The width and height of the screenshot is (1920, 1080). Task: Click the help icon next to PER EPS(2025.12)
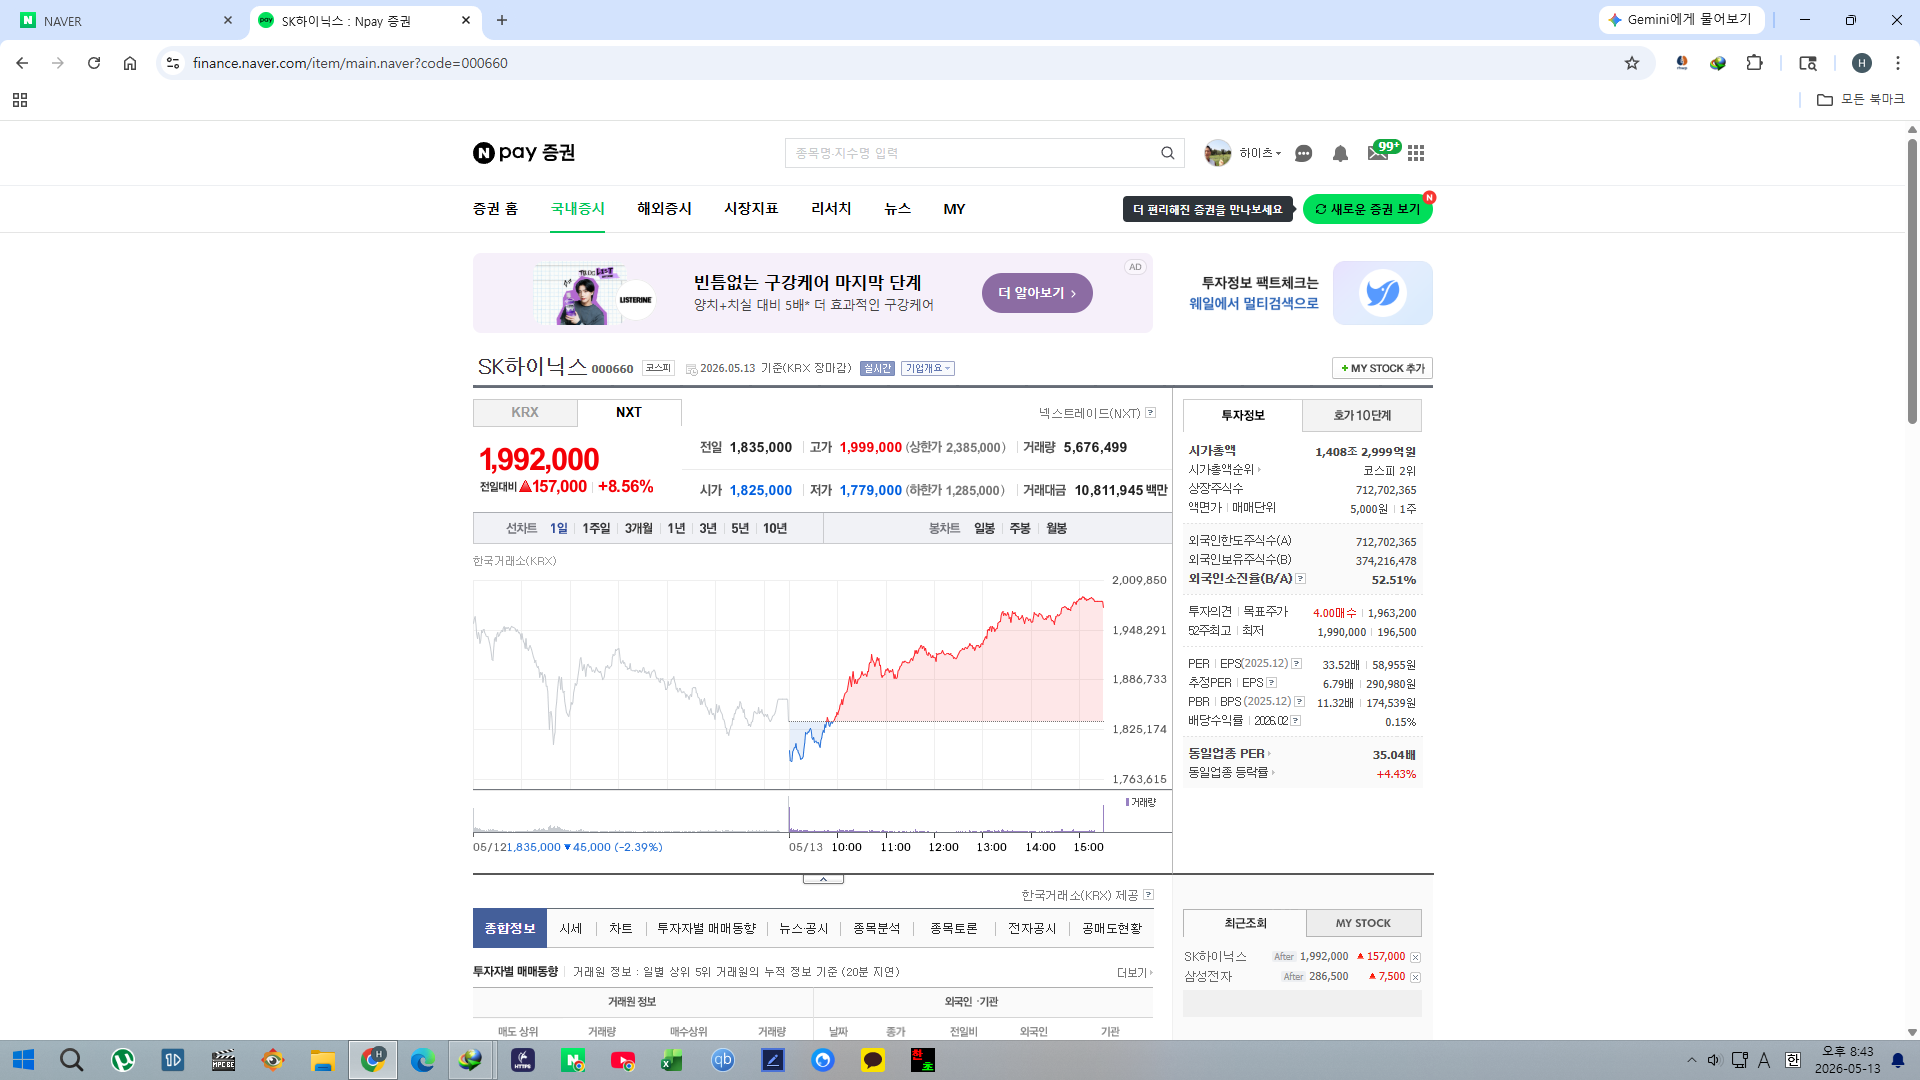point(1297,664)
